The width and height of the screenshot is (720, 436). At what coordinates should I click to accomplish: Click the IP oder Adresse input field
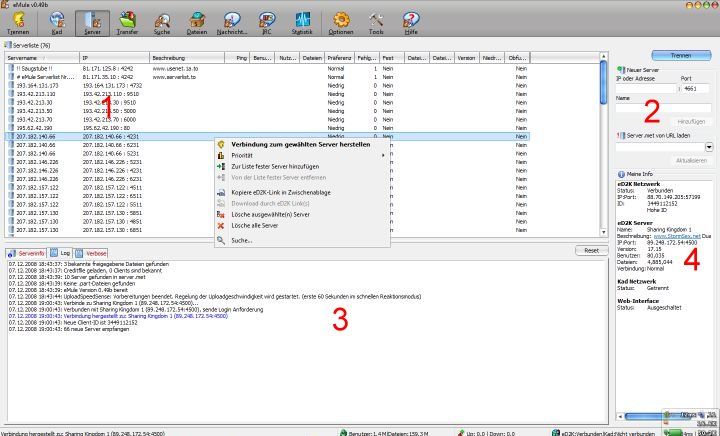[645, 89]
